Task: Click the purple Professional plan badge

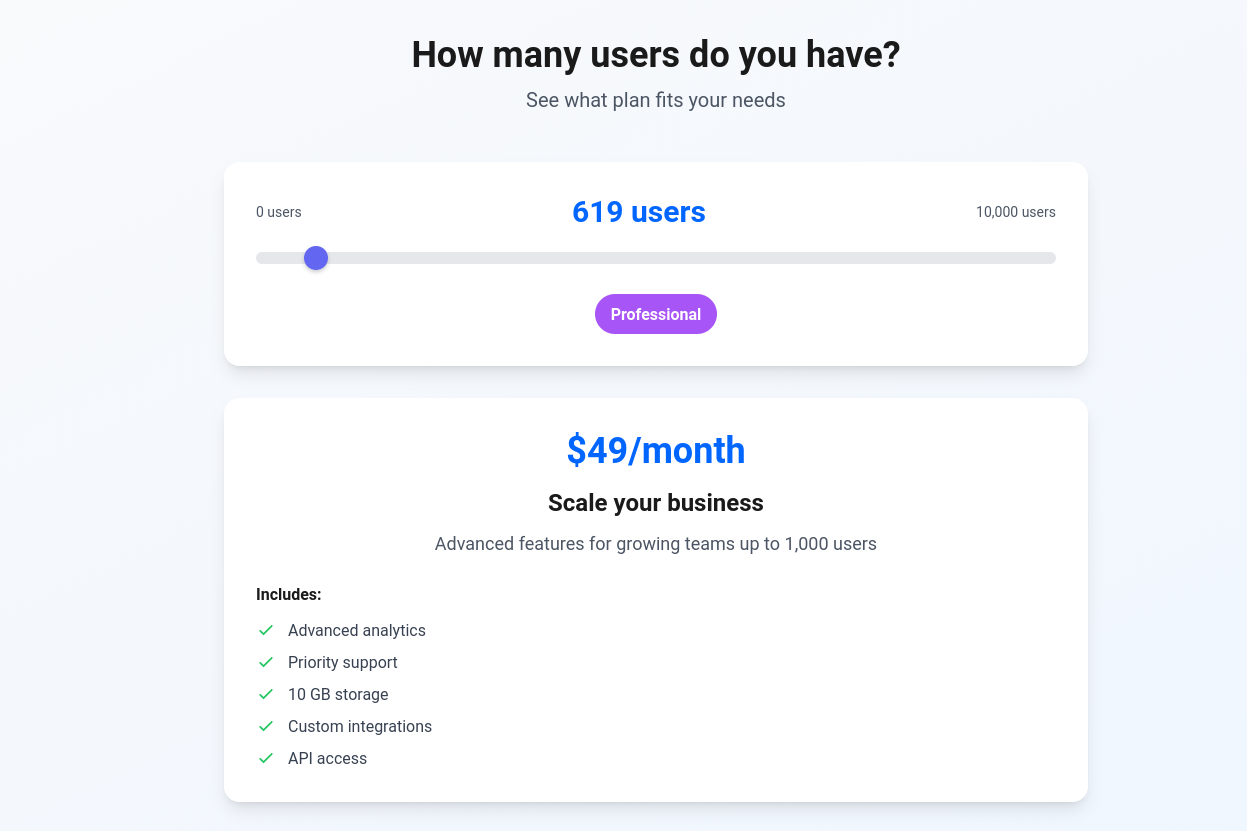Action: [x=655, y=313]
